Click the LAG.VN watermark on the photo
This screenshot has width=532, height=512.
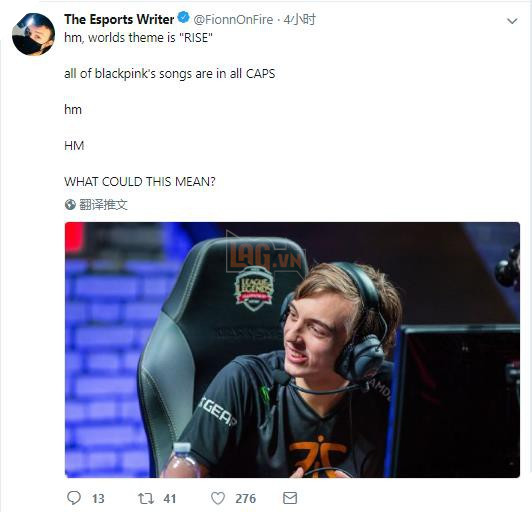(265, 257)
